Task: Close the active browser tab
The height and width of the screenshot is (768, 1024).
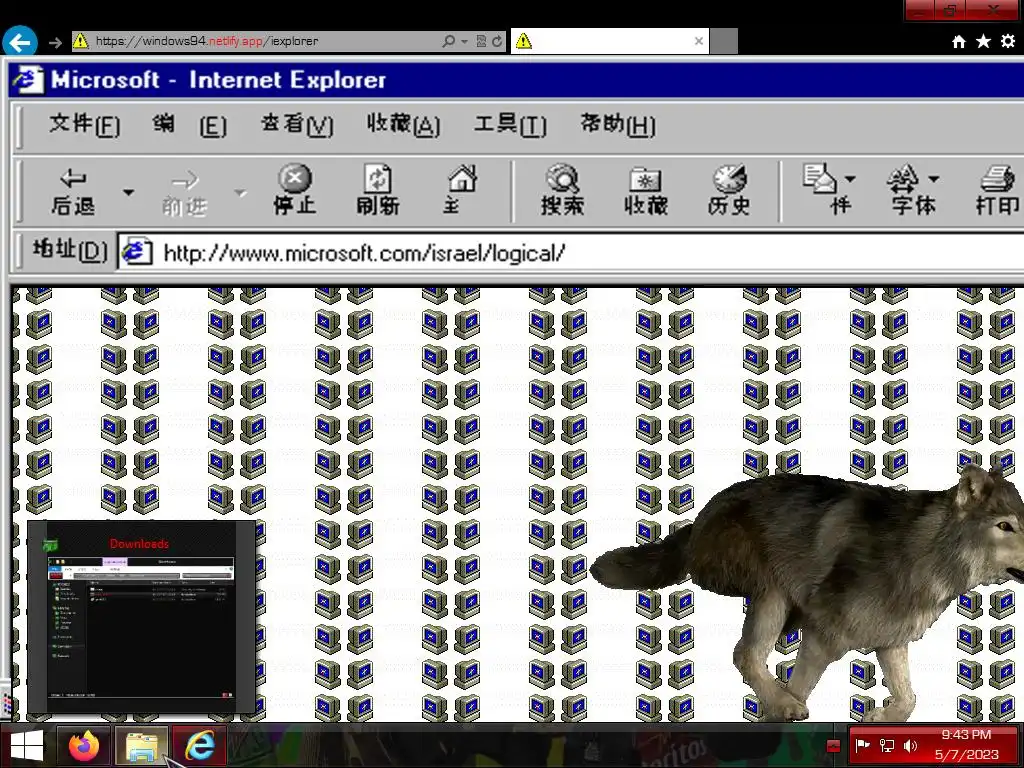Action: [x=699, y=41]
